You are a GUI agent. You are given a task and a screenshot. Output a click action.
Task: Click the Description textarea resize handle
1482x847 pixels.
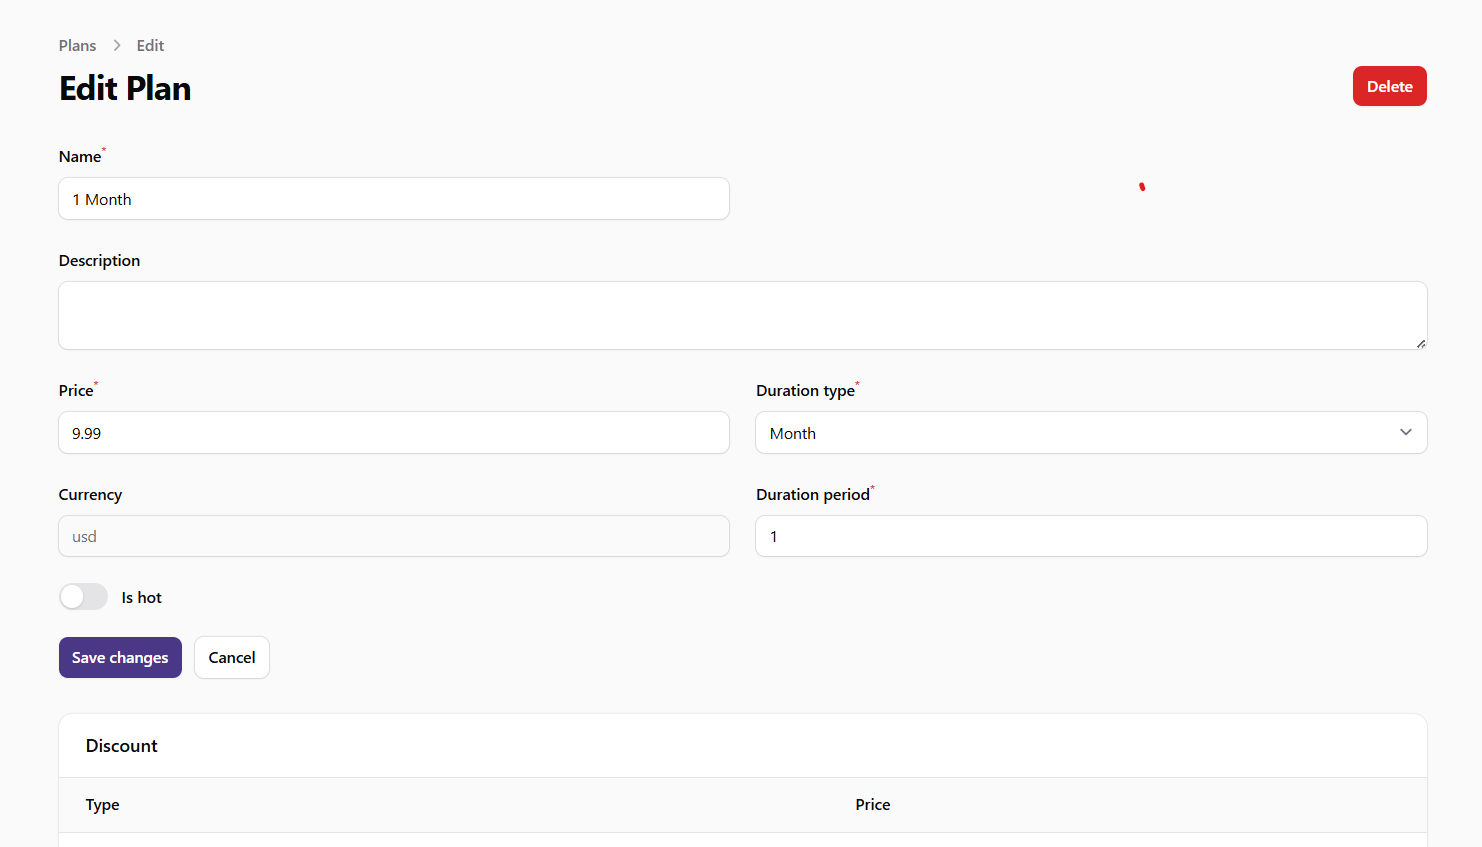point(1420,343)
